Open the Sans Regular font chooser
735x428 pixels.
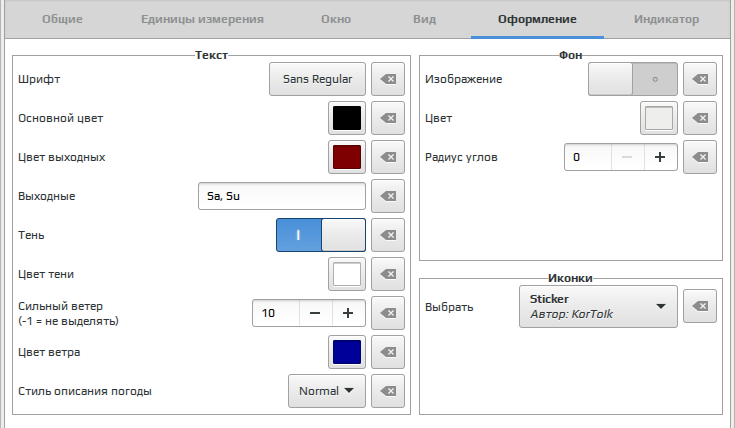click(317, 79)
